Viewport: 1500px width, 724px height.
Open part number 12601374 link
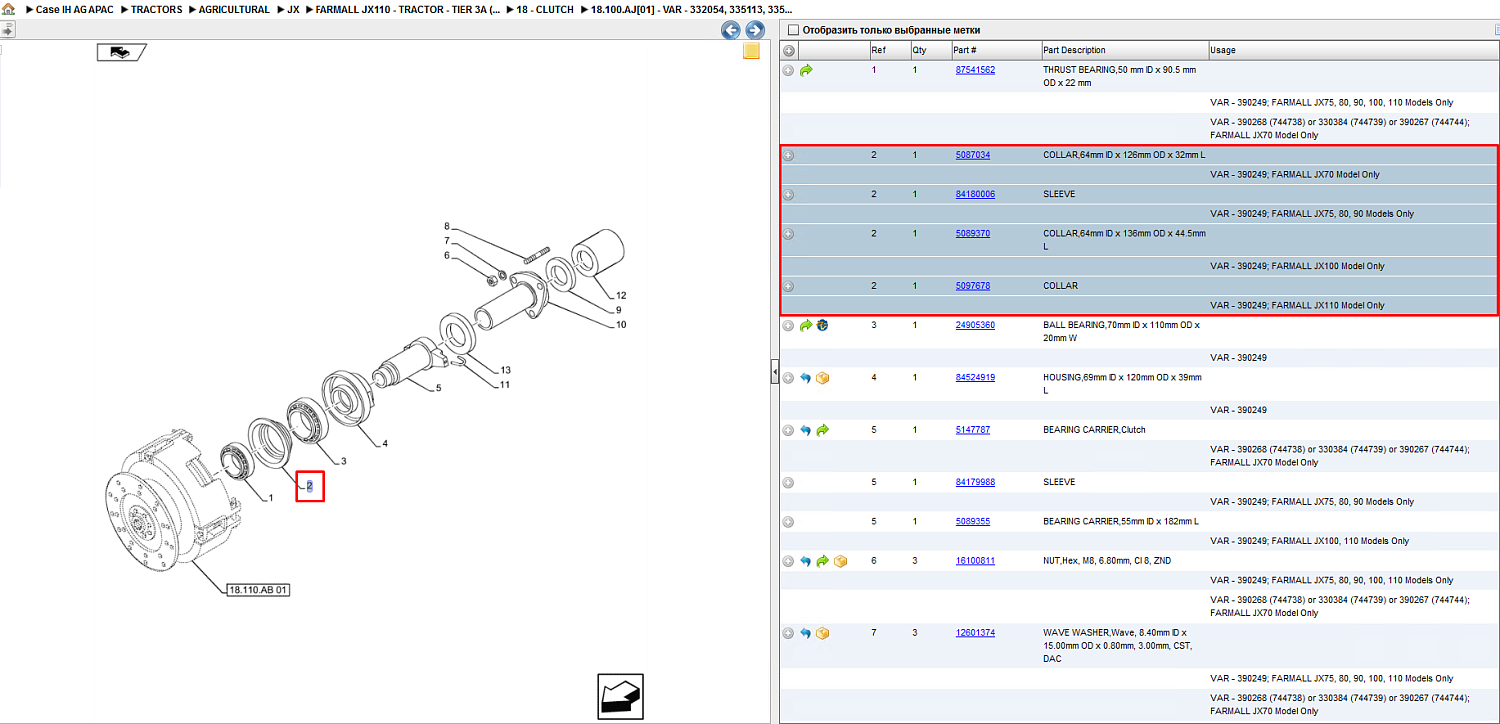(975, 634)
